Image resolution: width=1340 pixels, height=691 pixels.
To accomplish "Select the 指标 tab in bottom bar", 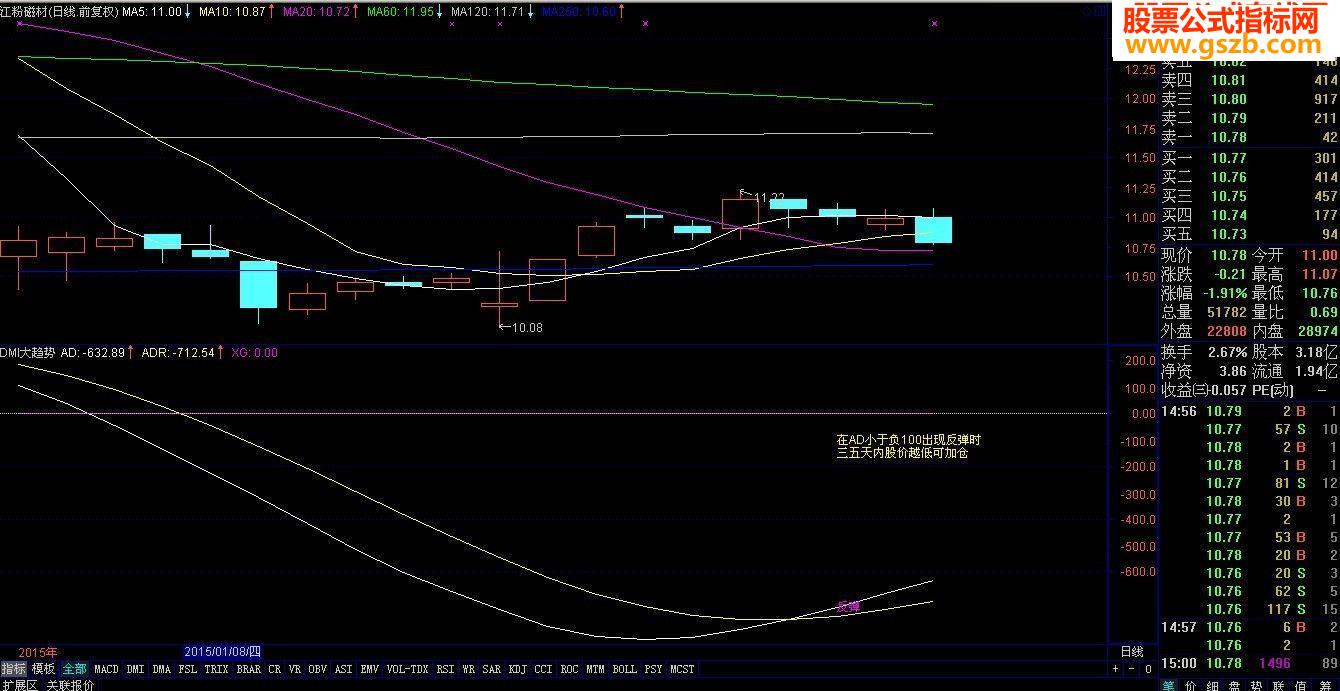I will click(x=14, y=669).
